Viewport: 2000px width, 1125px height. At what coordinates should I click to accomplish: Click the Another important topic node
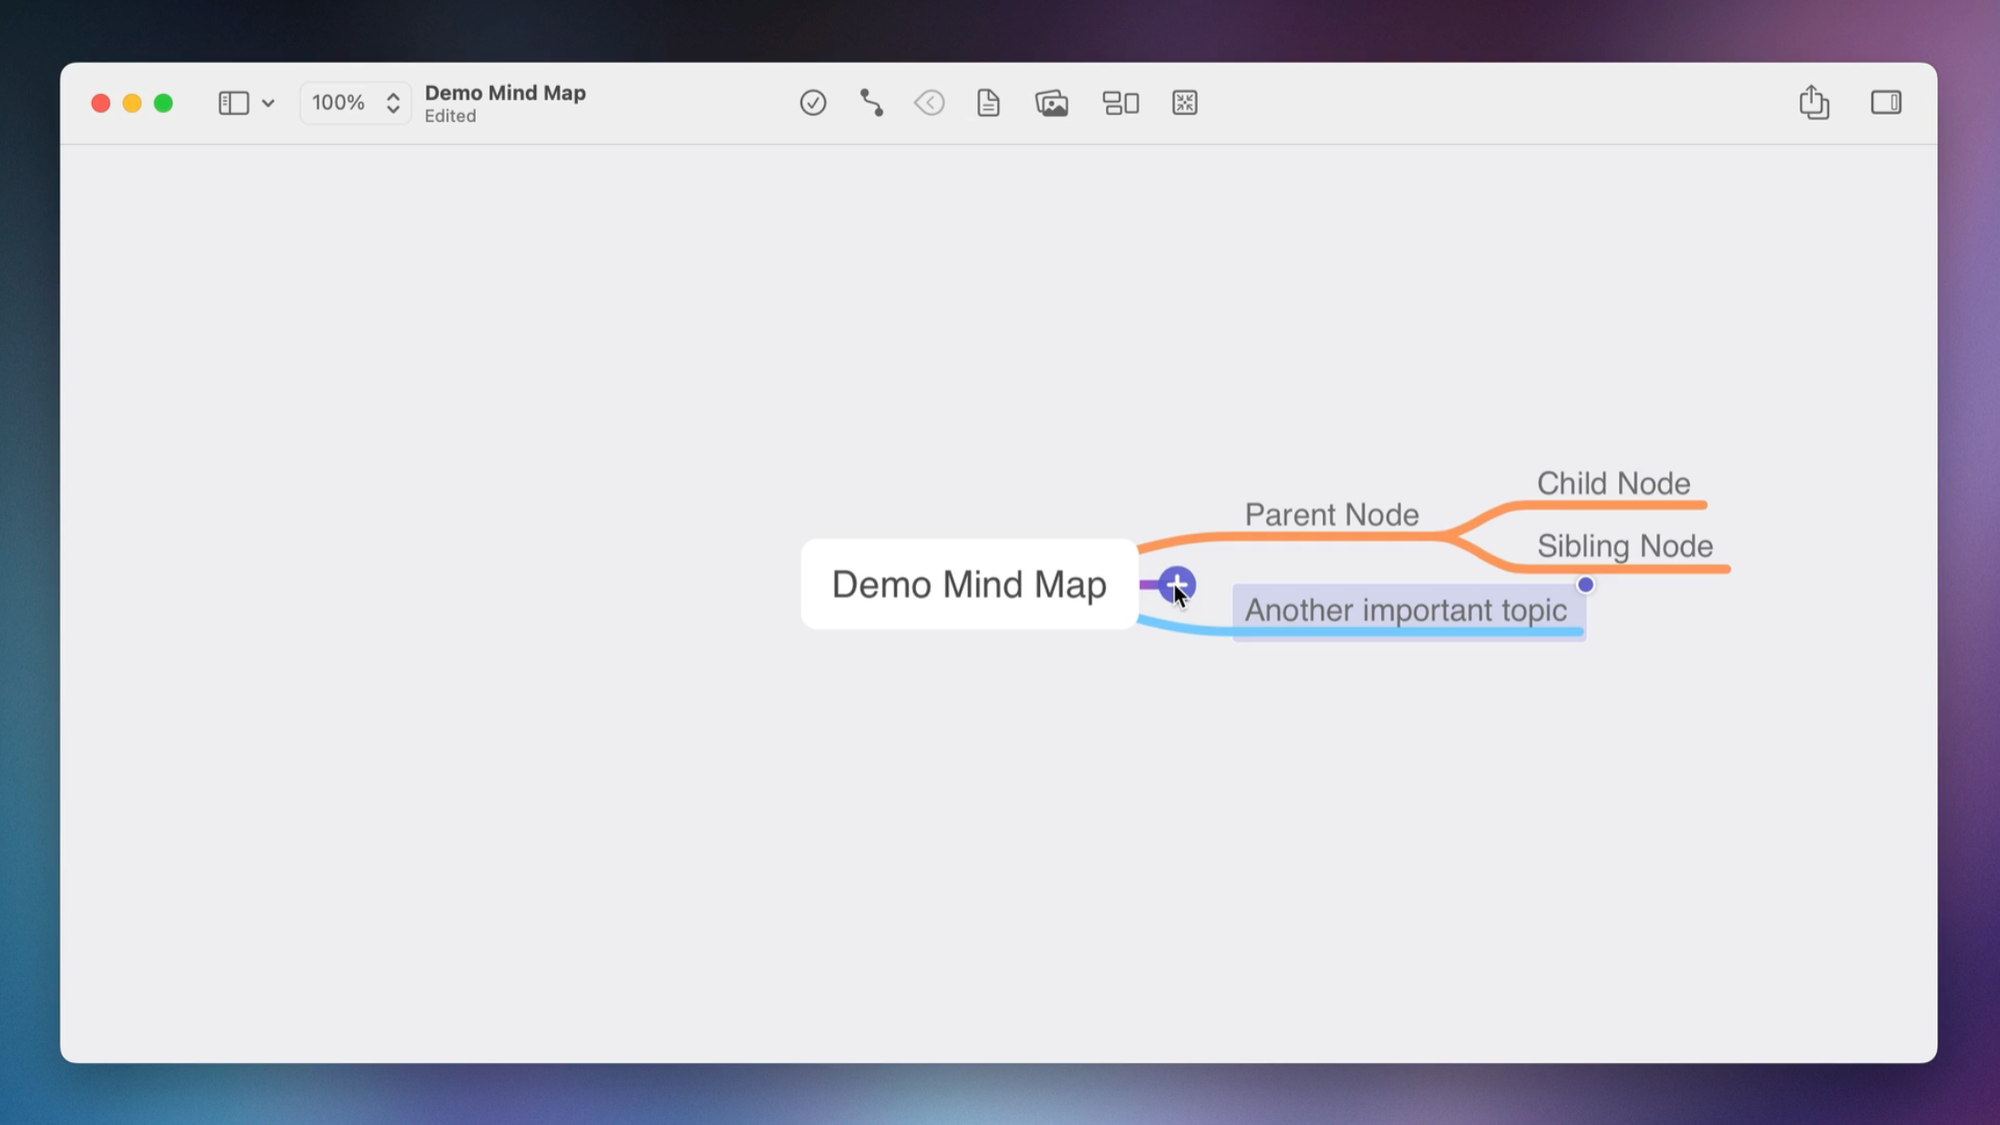(x=1405, y=611)
